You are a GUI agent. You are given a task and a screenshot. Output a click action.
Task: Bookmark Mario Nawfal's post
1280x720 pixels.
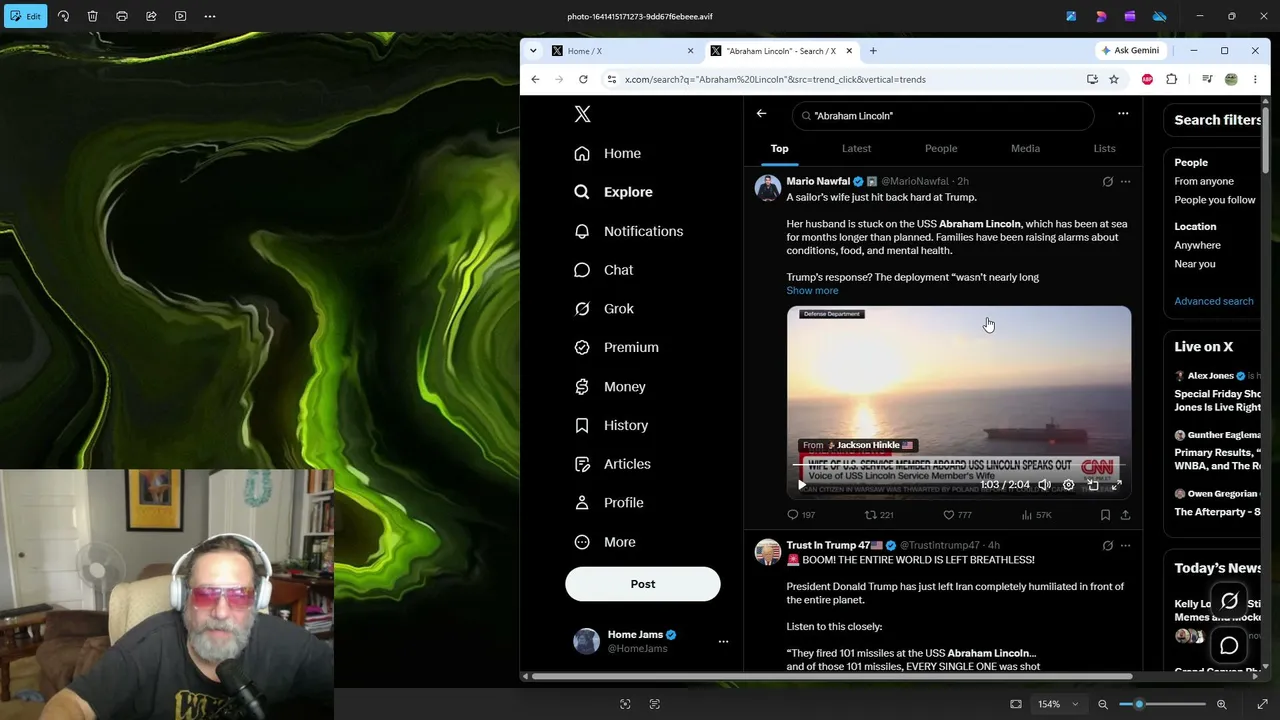[x=1105, y=515]
